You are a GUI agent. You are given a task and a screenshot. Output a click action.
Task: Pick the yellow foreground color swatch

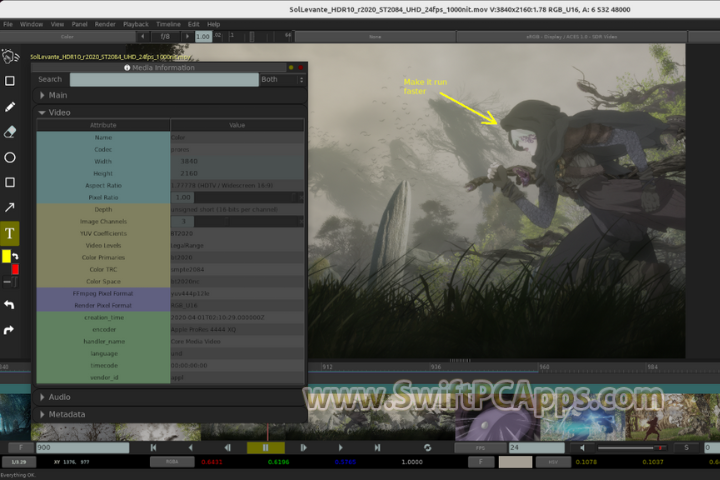coord(6,256)
